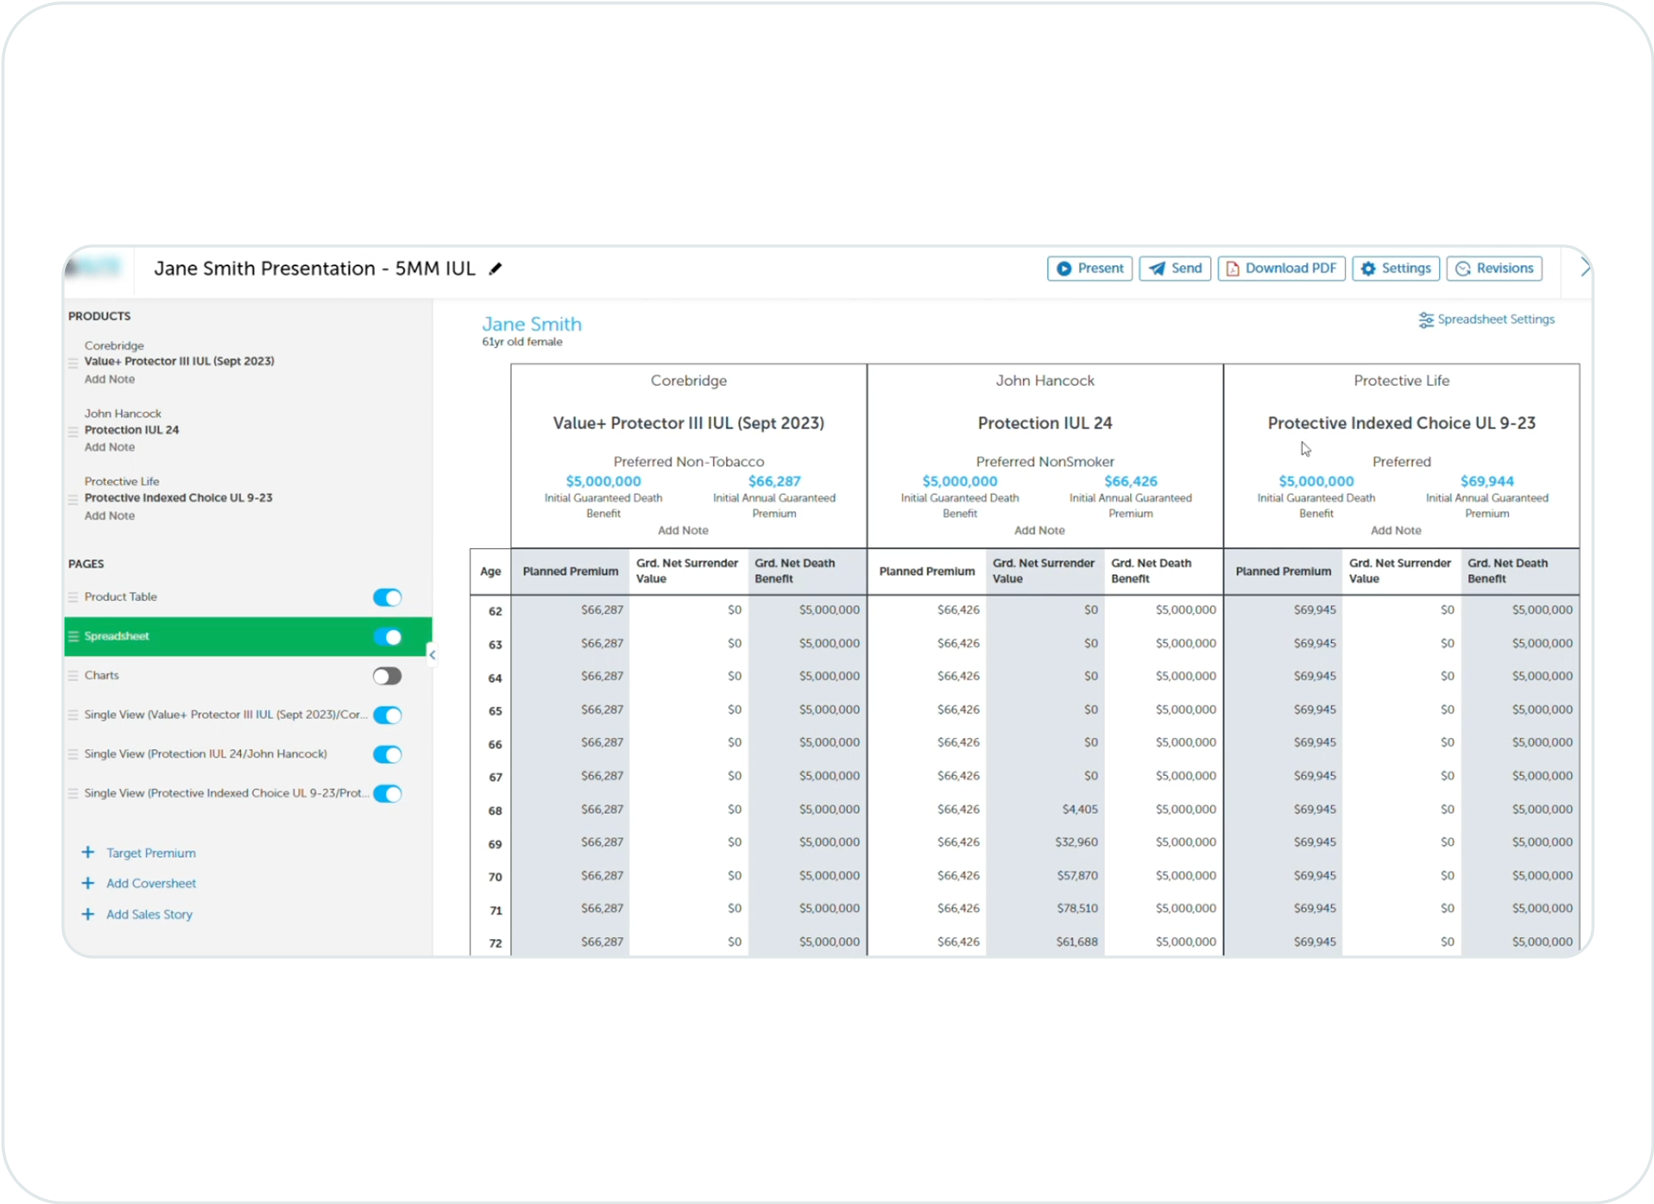Toggle Single View Protection IUL 24 switch
The height and width of the screenshot is (1204, 1654).
[x=387, y=755]
